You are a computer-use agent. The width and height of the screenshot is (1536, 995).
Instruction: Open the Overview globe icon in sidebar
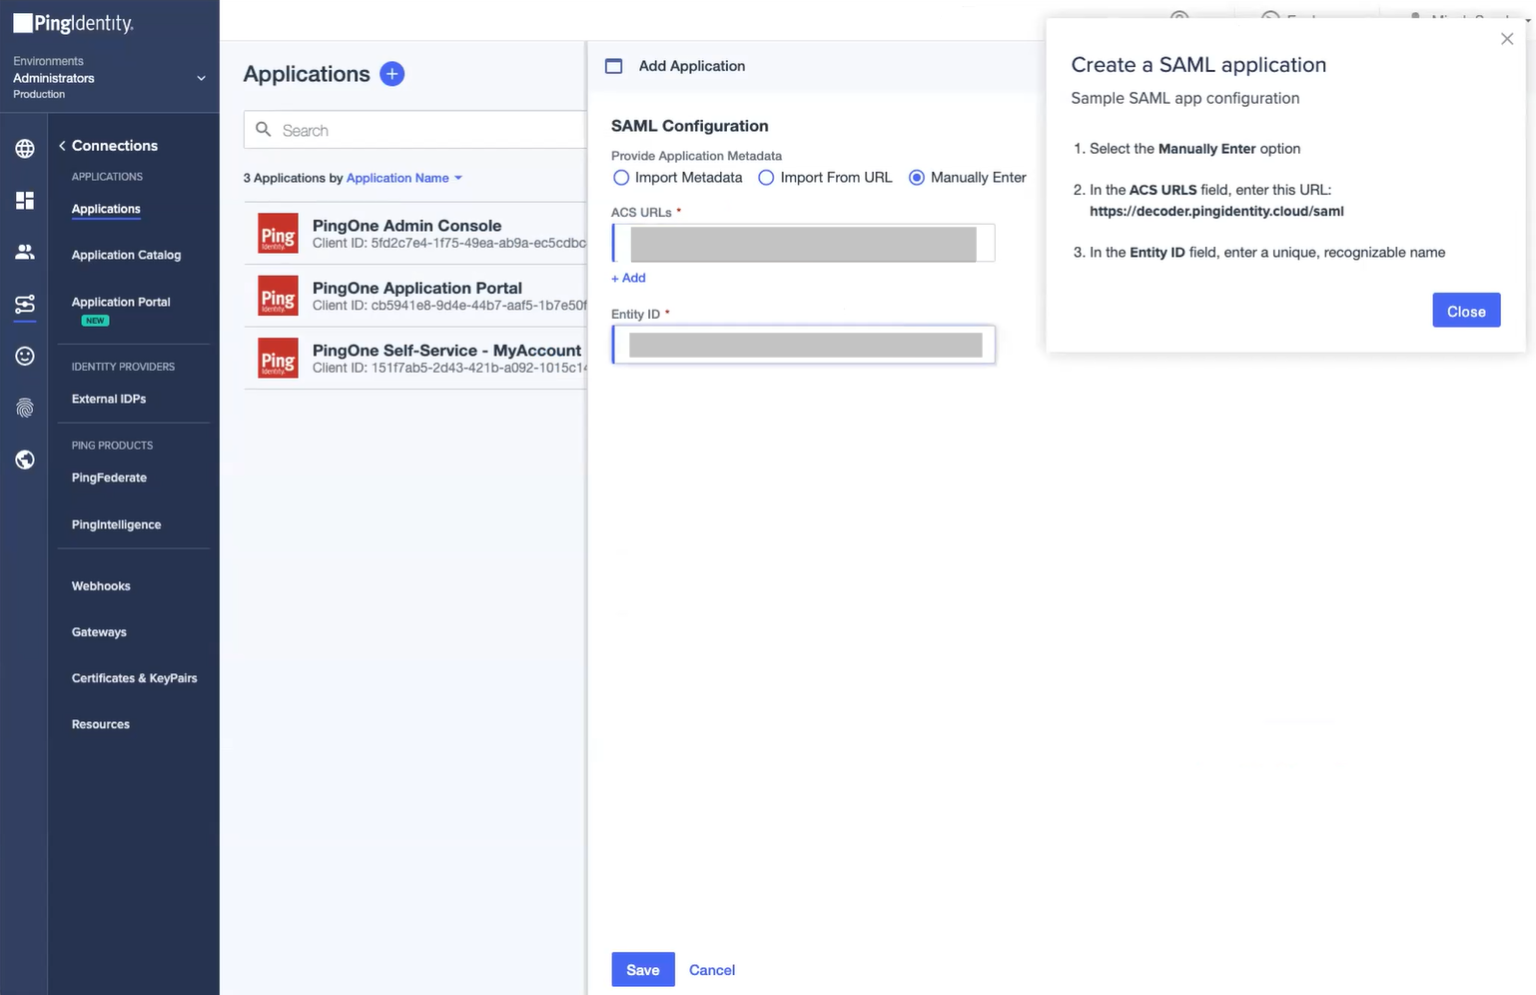[x=24, y=148]
